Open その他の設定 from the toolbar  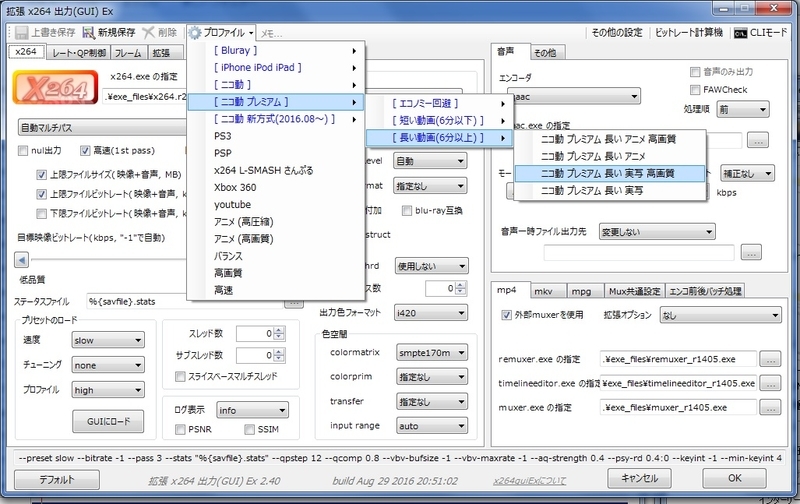point(617,33)
